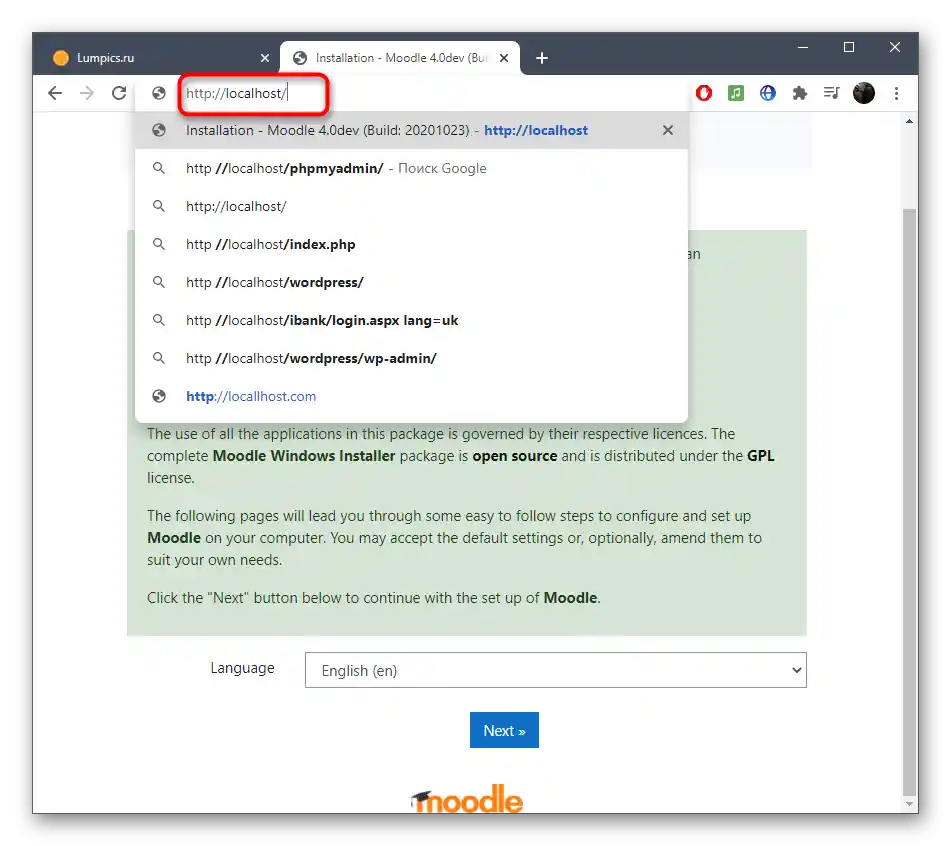951x846 pixels.
Task: Minimize the browser window
Action: (802, 47)
